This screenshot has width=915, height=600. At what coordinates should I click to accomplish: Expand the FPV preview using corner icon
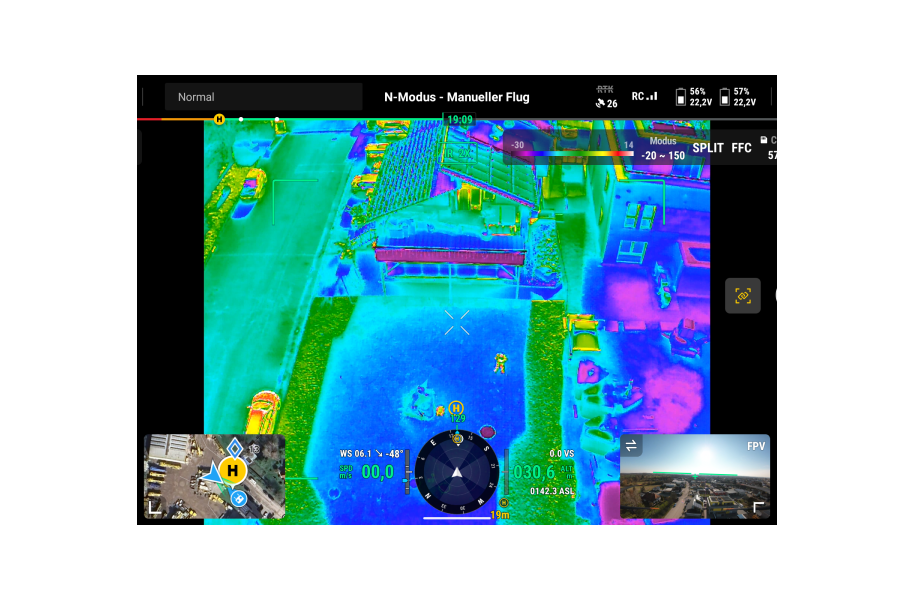(x=759, y=508)
